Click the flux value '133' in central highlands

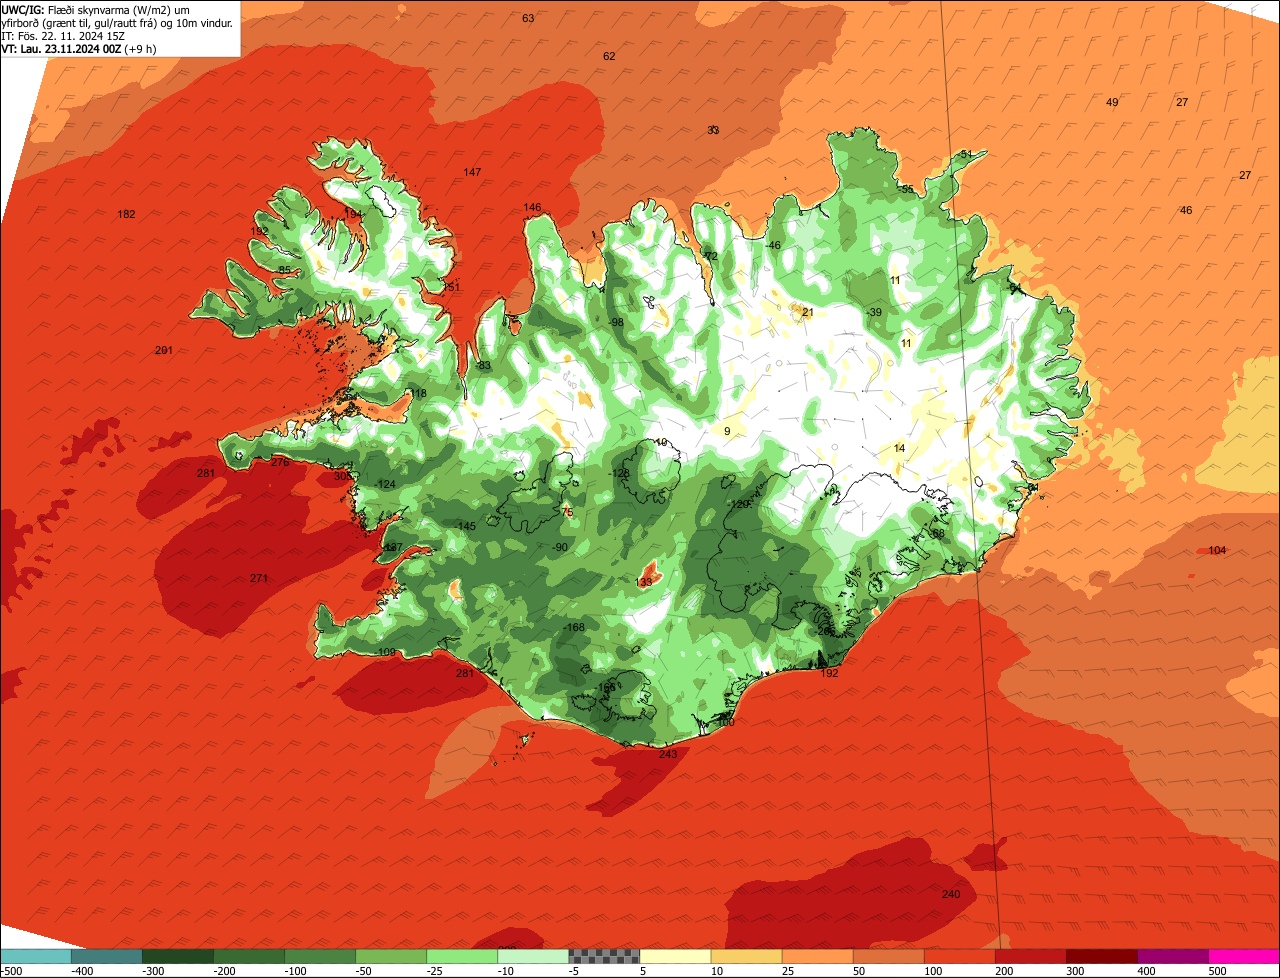(x=644, y=581)
